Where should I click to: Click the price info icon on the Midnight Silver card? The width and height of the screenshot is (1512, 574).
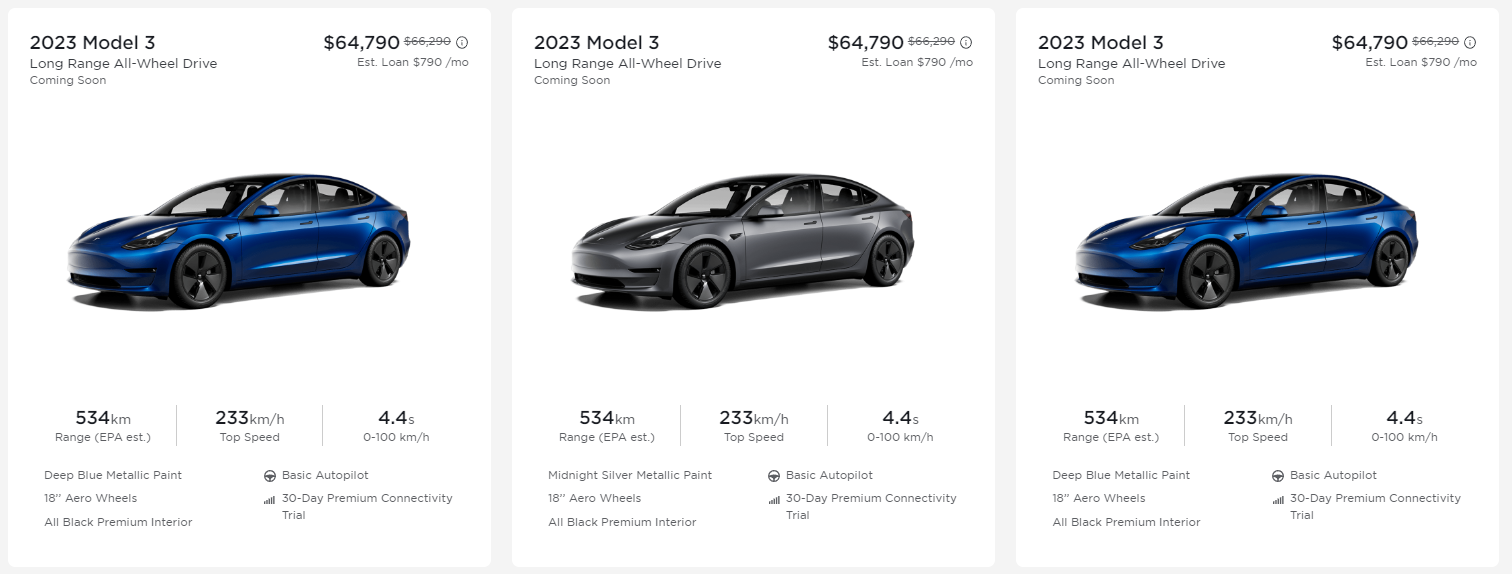(966, 43)
